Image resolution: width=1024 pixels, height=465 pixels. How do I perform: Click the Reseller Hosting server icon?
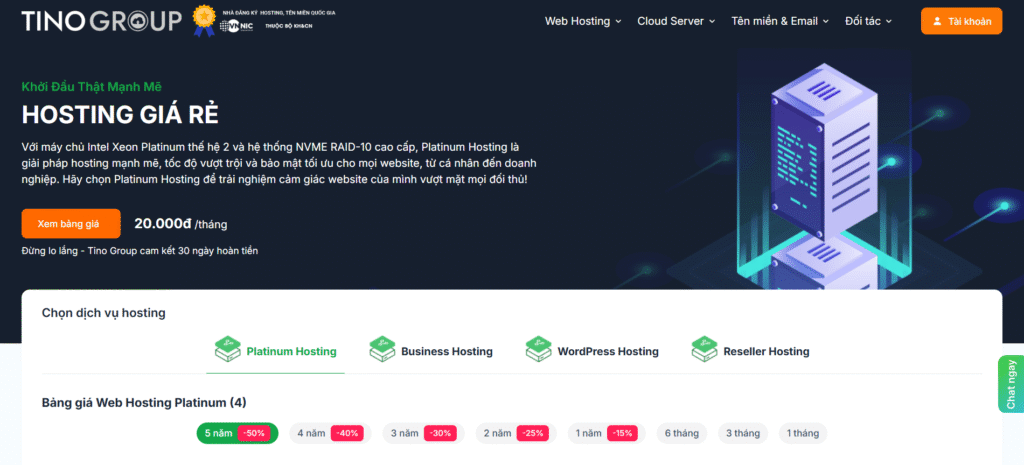pos(705,350)
